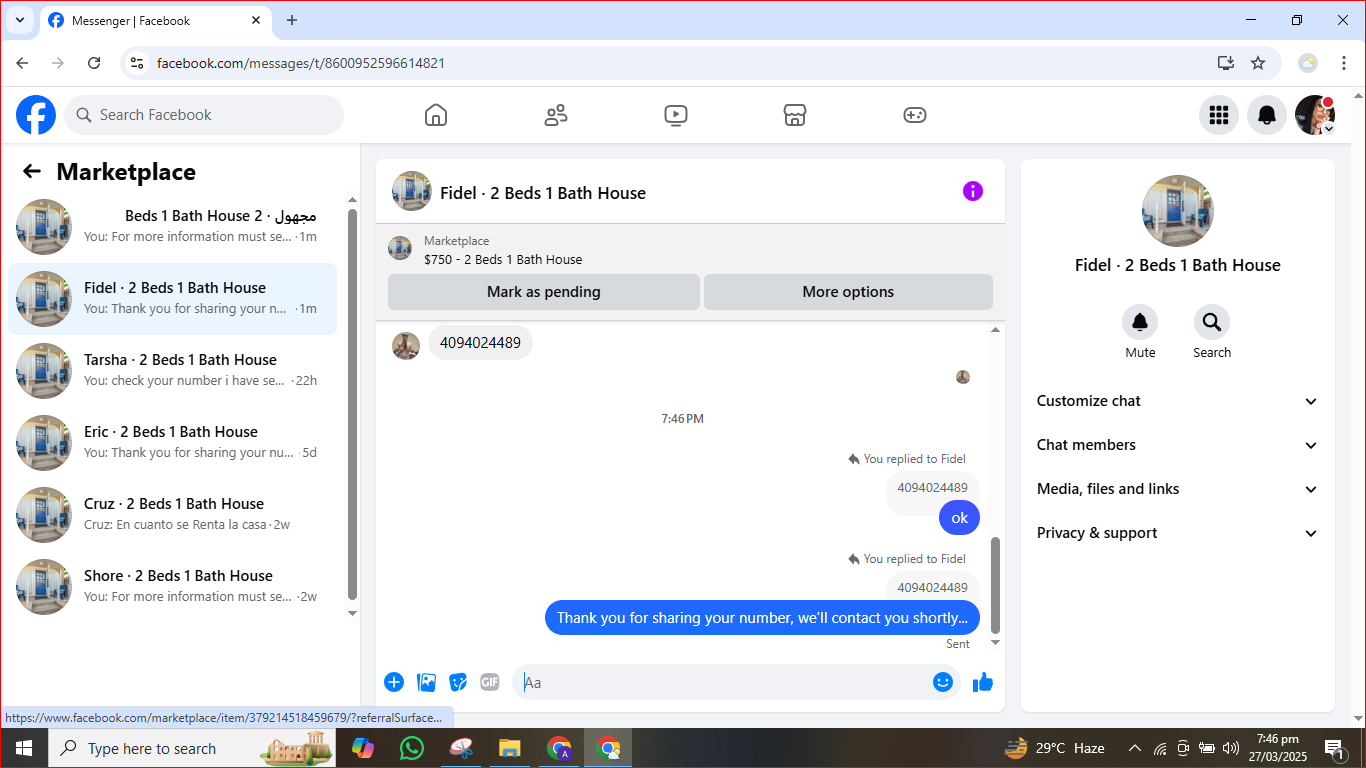
Task: Bookmark this tab with star icon
Action: click(1258, 63)
